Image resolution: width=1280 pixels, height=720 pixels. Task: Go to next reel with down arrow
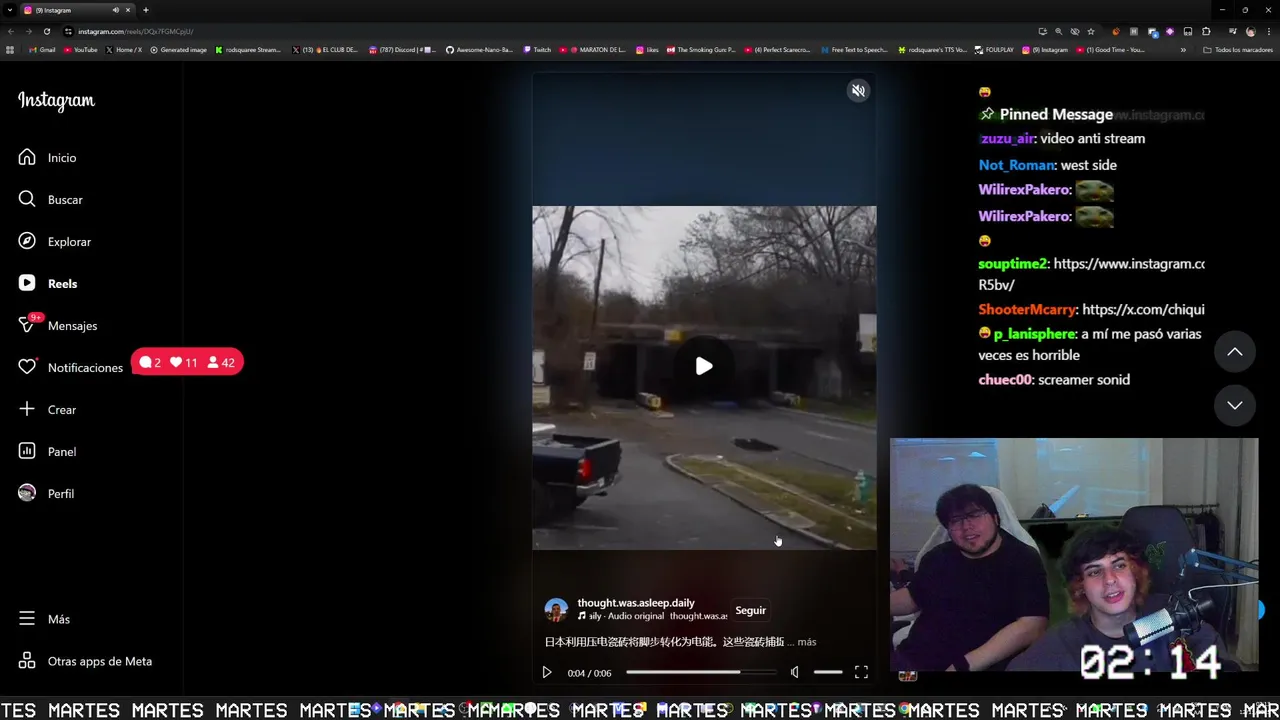click(1235, 405)
